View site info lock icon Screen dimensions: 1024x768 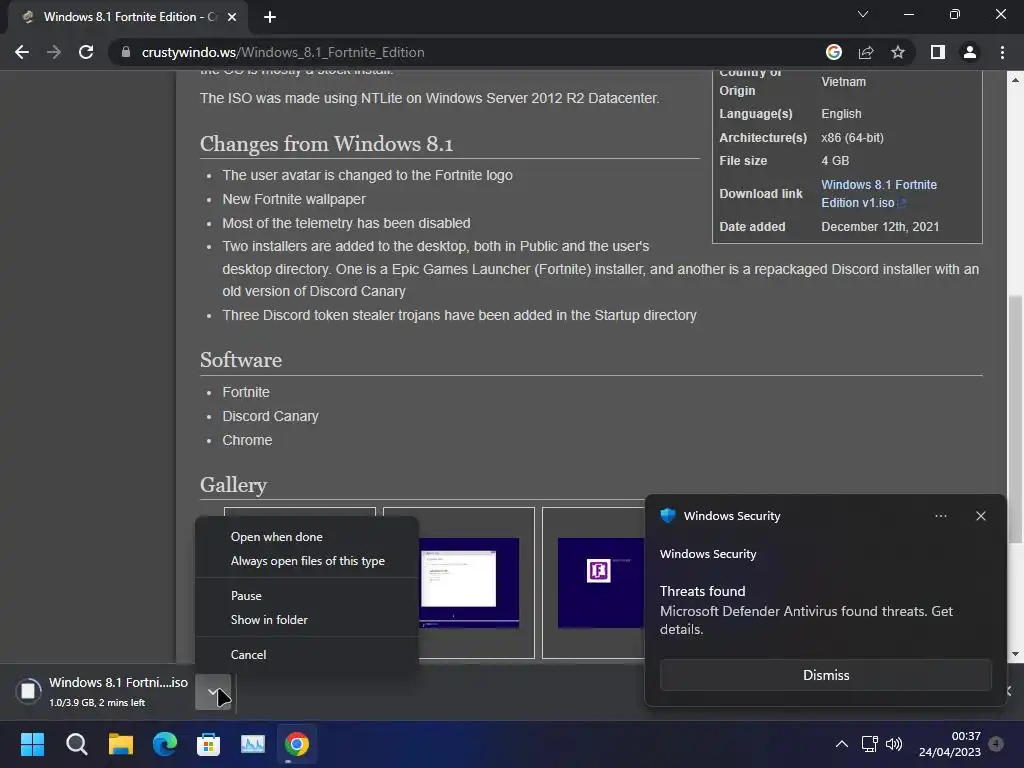pos(126,52)
